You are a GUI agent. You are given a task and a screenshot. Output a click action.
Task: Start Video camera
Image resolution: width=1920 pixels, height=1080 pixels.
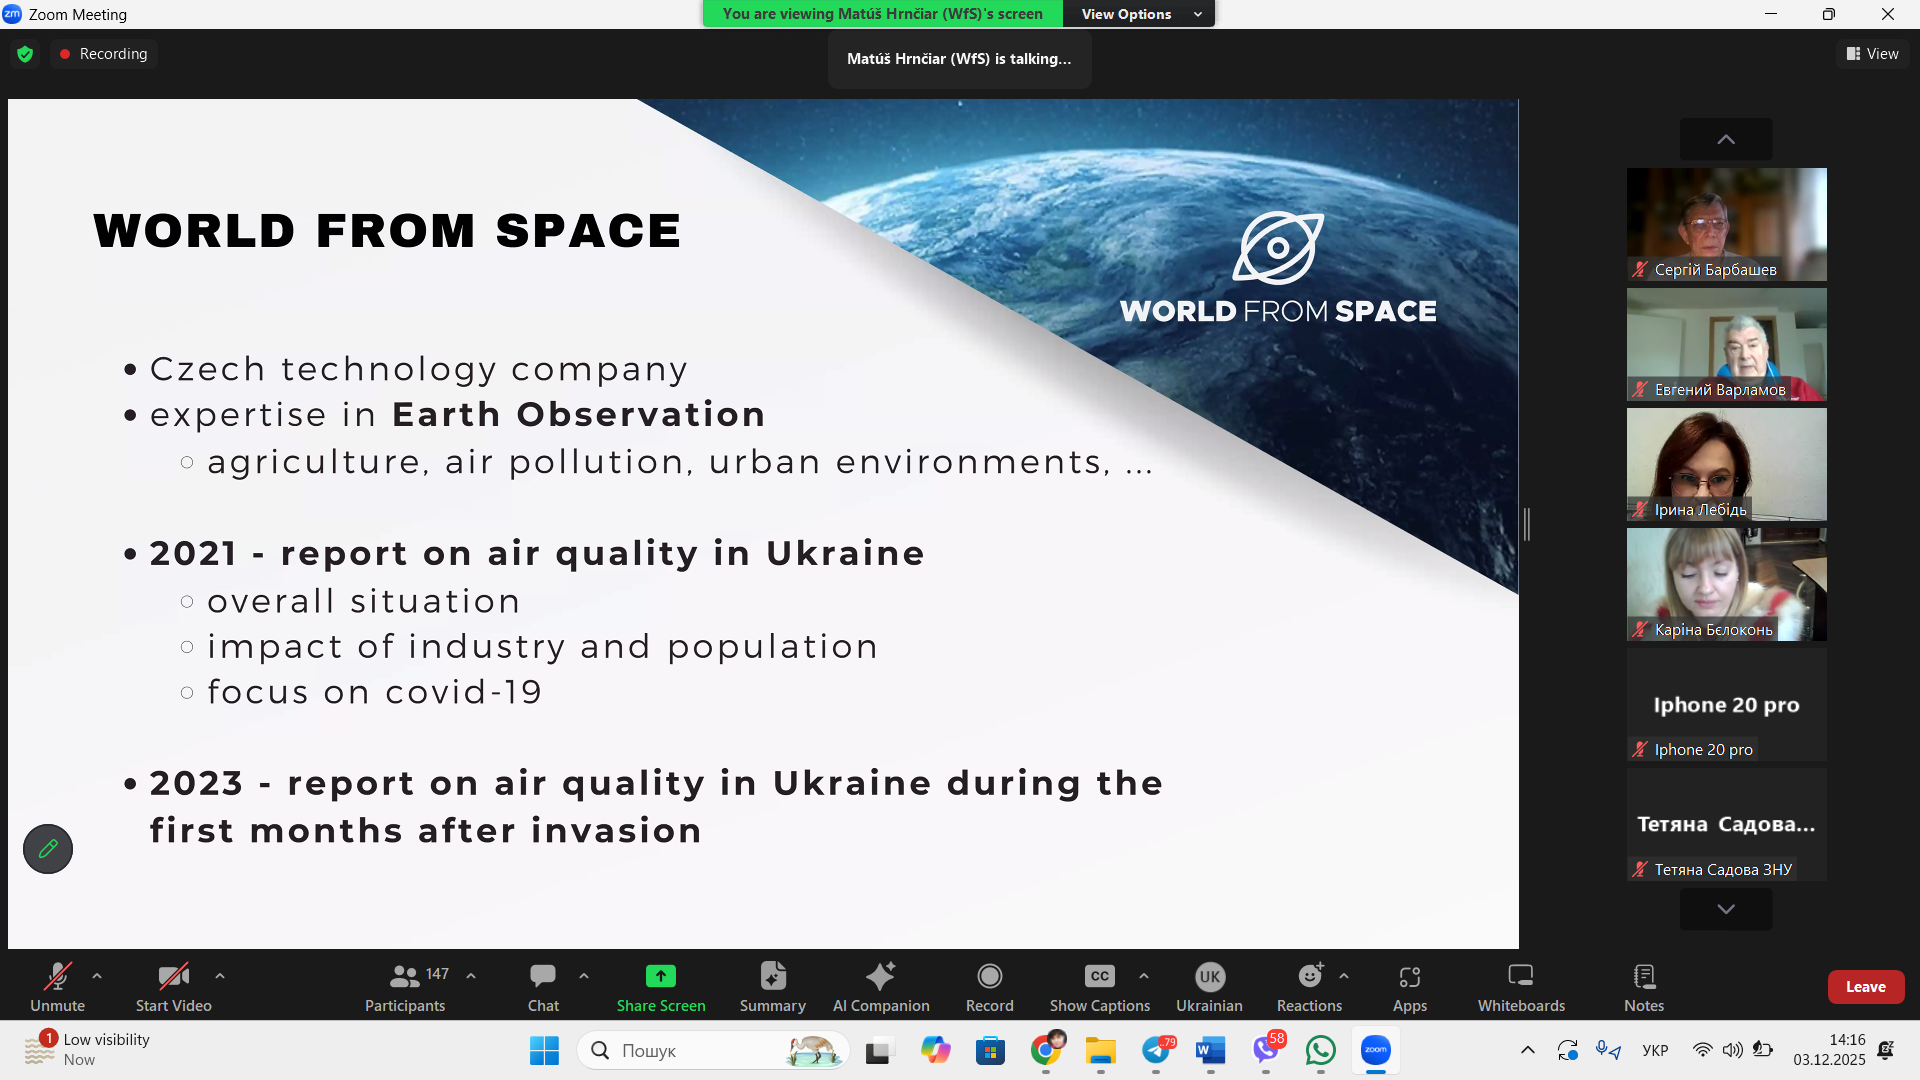pos(174,987)
